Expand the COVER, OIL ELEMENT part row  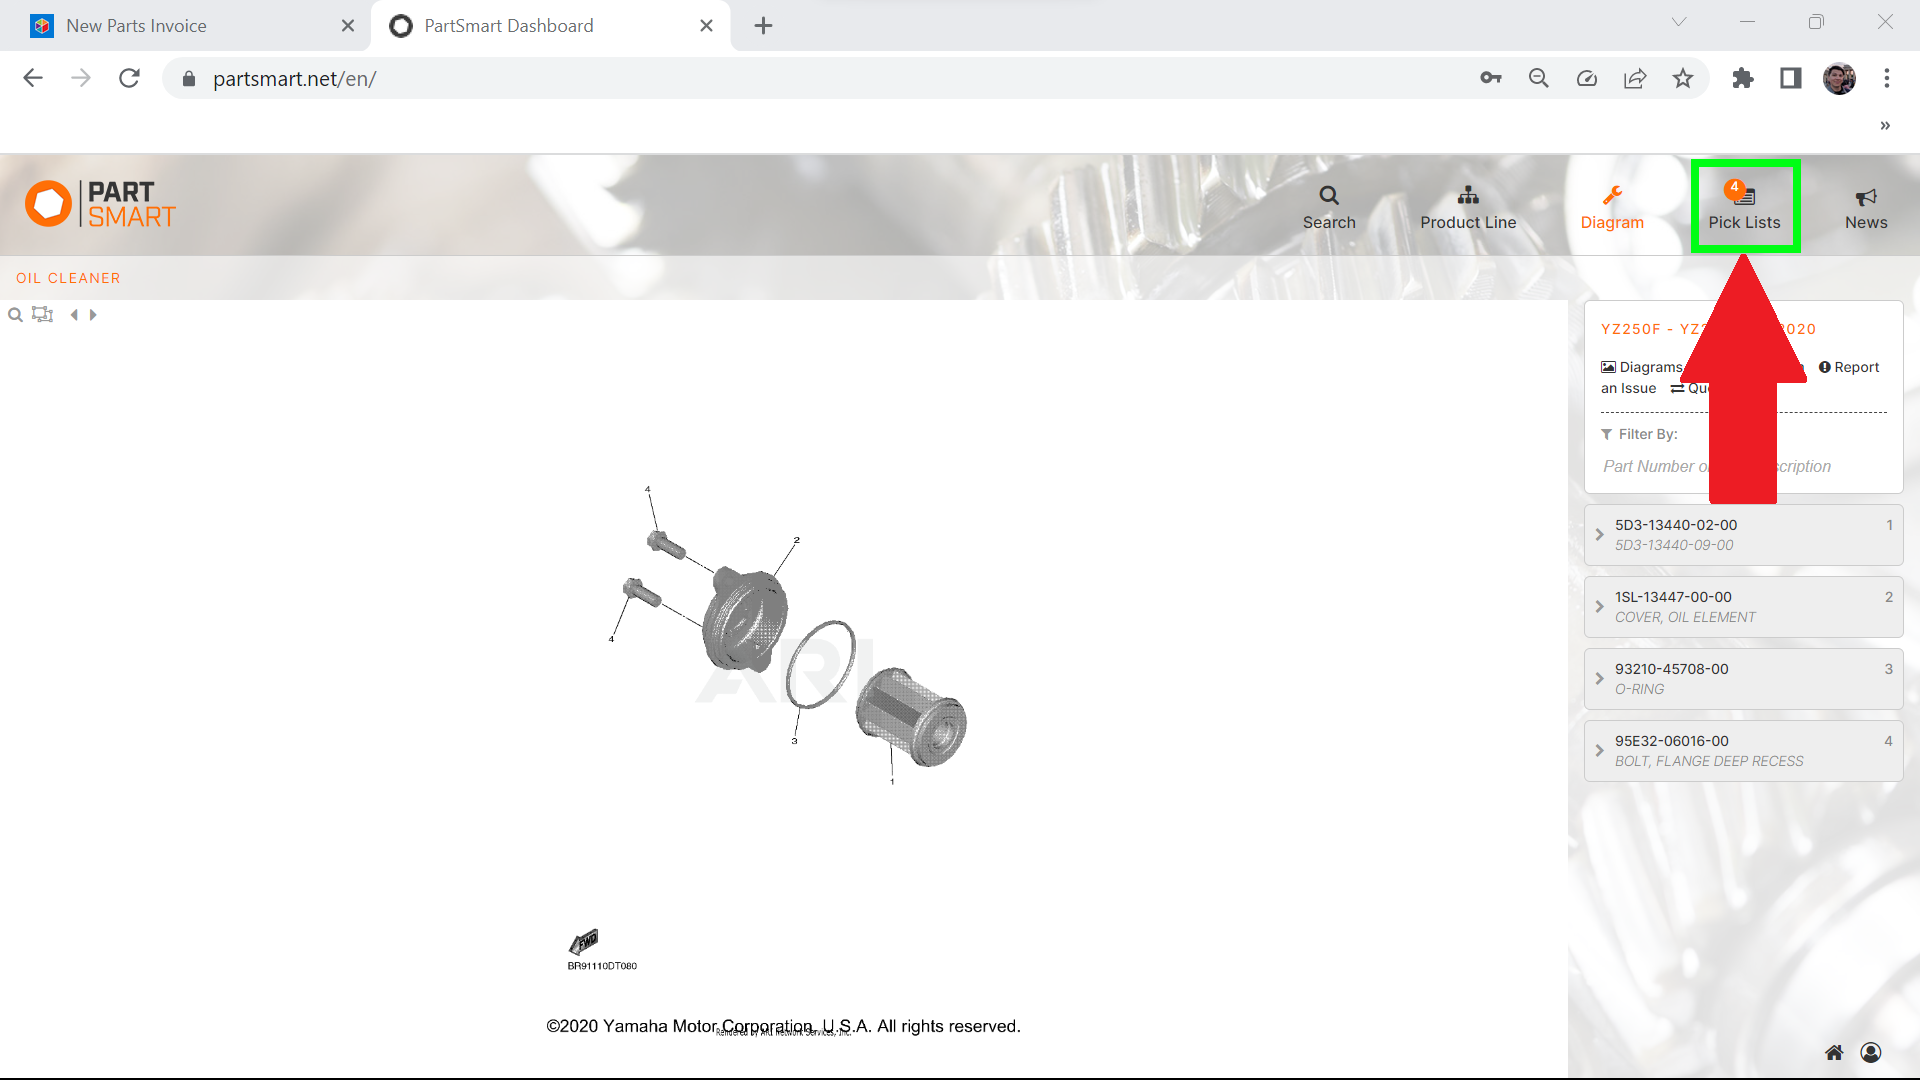(1599, 607)
